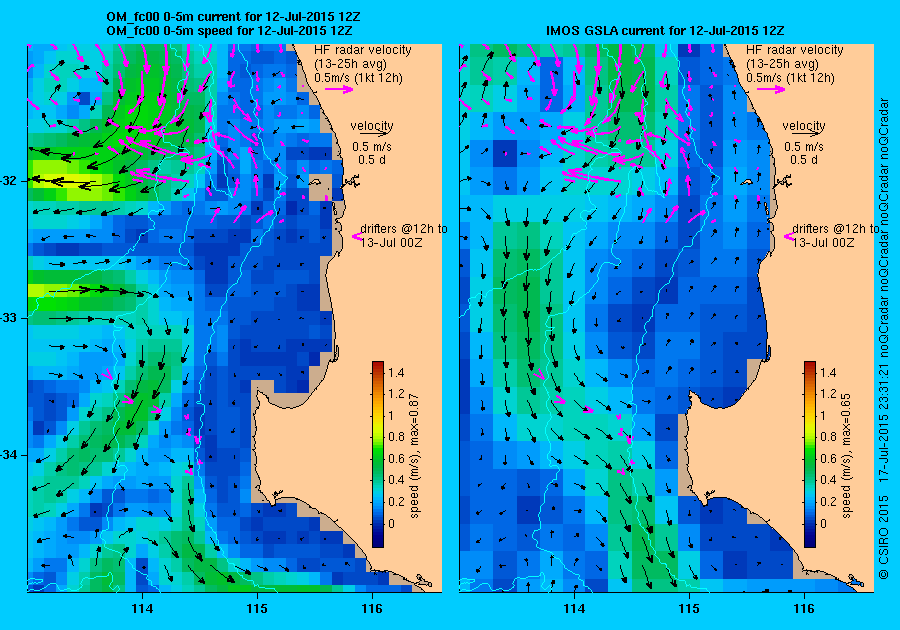Image resolution: width=900 pixels, height=630 pixels.
Task: Click latitude label -32 on left axis
Action: (x=11, y=181)
